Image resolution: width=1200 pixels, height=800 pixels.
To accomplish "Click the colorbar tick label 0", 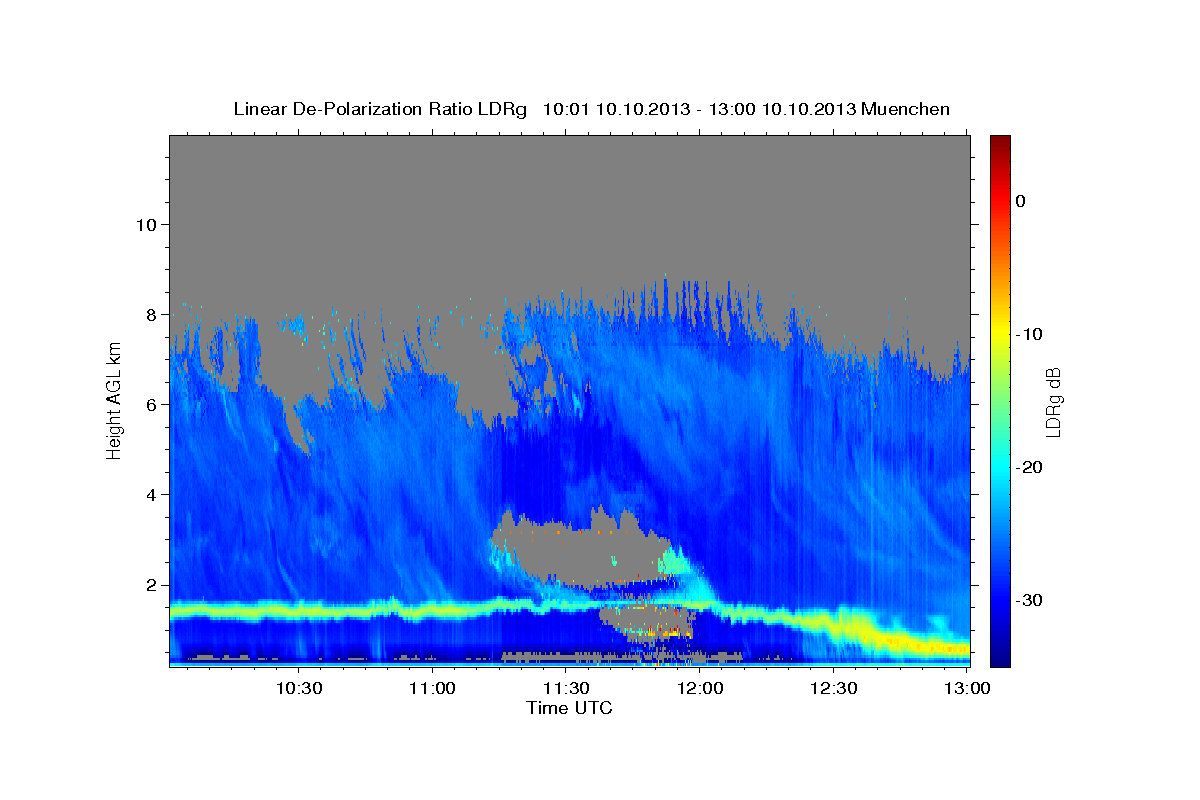I will 1020,201.
